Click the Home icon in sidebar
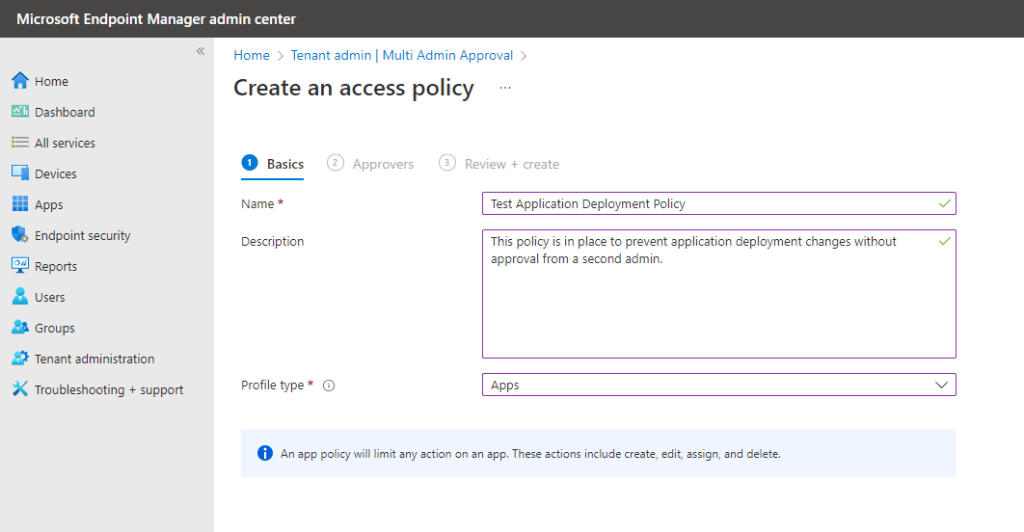The width and height of the screenshot is (1024, 532). pyautogui.click(x=19, y=81)
